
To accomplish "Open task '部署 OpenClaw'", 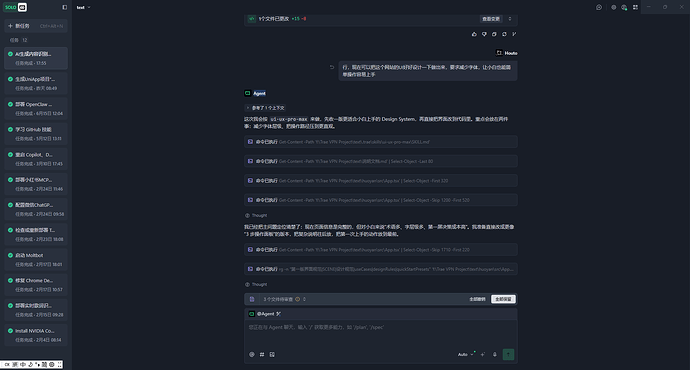I will pos(36,108).
